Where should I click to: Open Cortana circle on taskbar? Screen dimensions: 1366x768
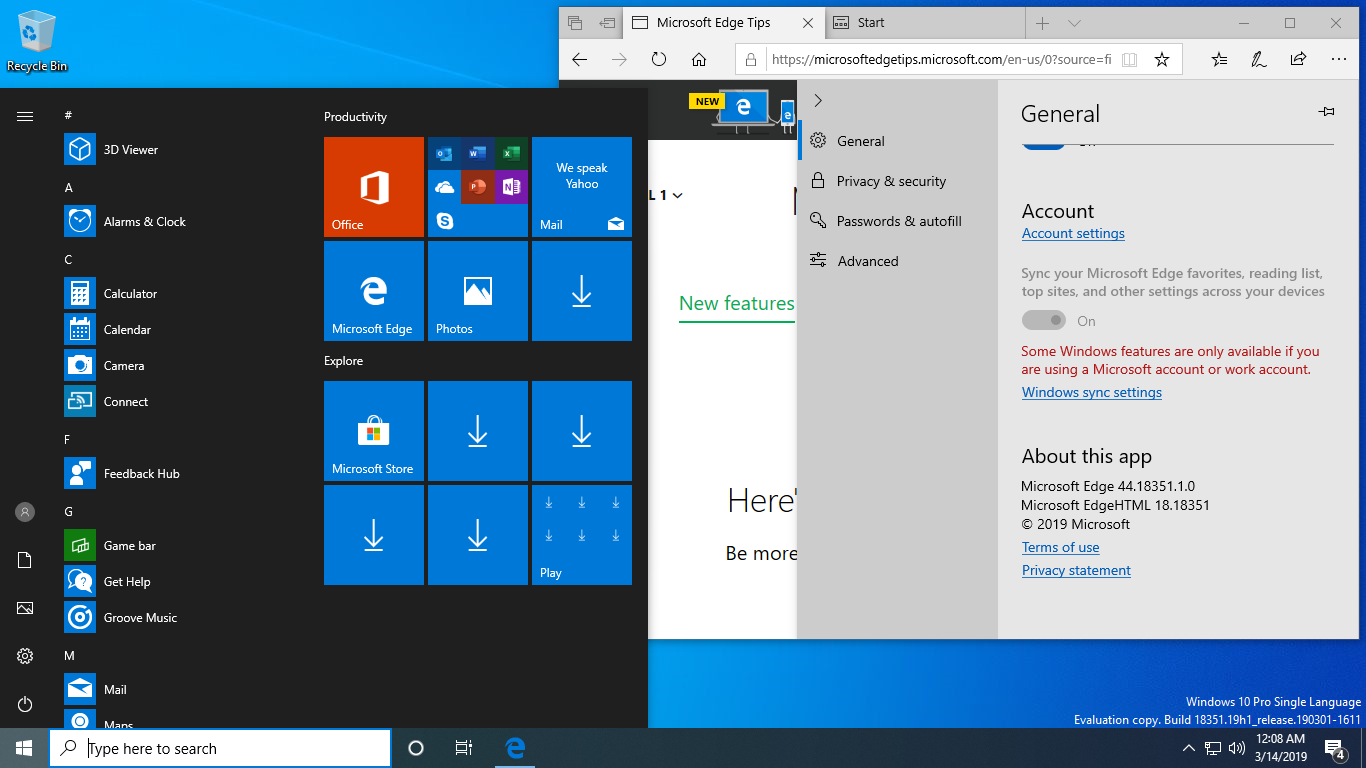(416, 748)
